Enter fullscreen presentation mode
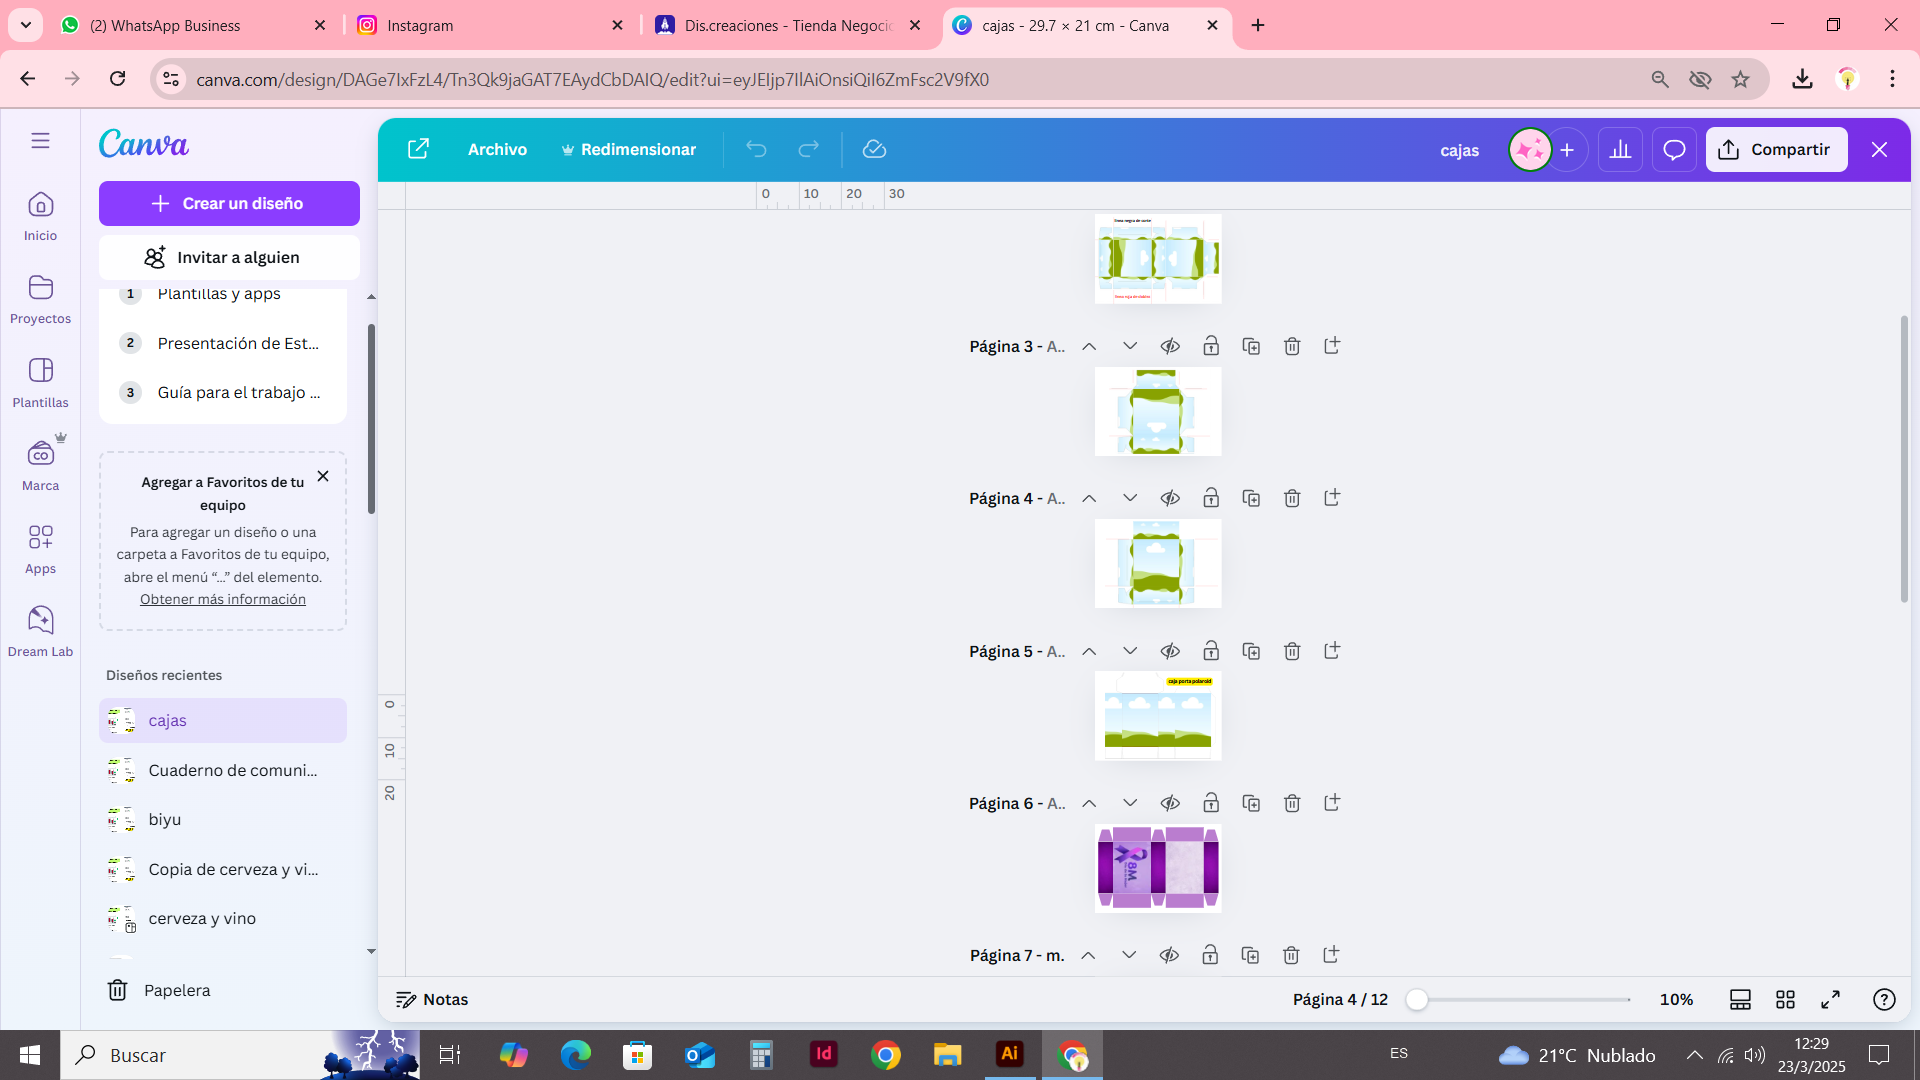Image resolution: width=1920 pixels, height=1080 pixels. tap(1830, 999)
